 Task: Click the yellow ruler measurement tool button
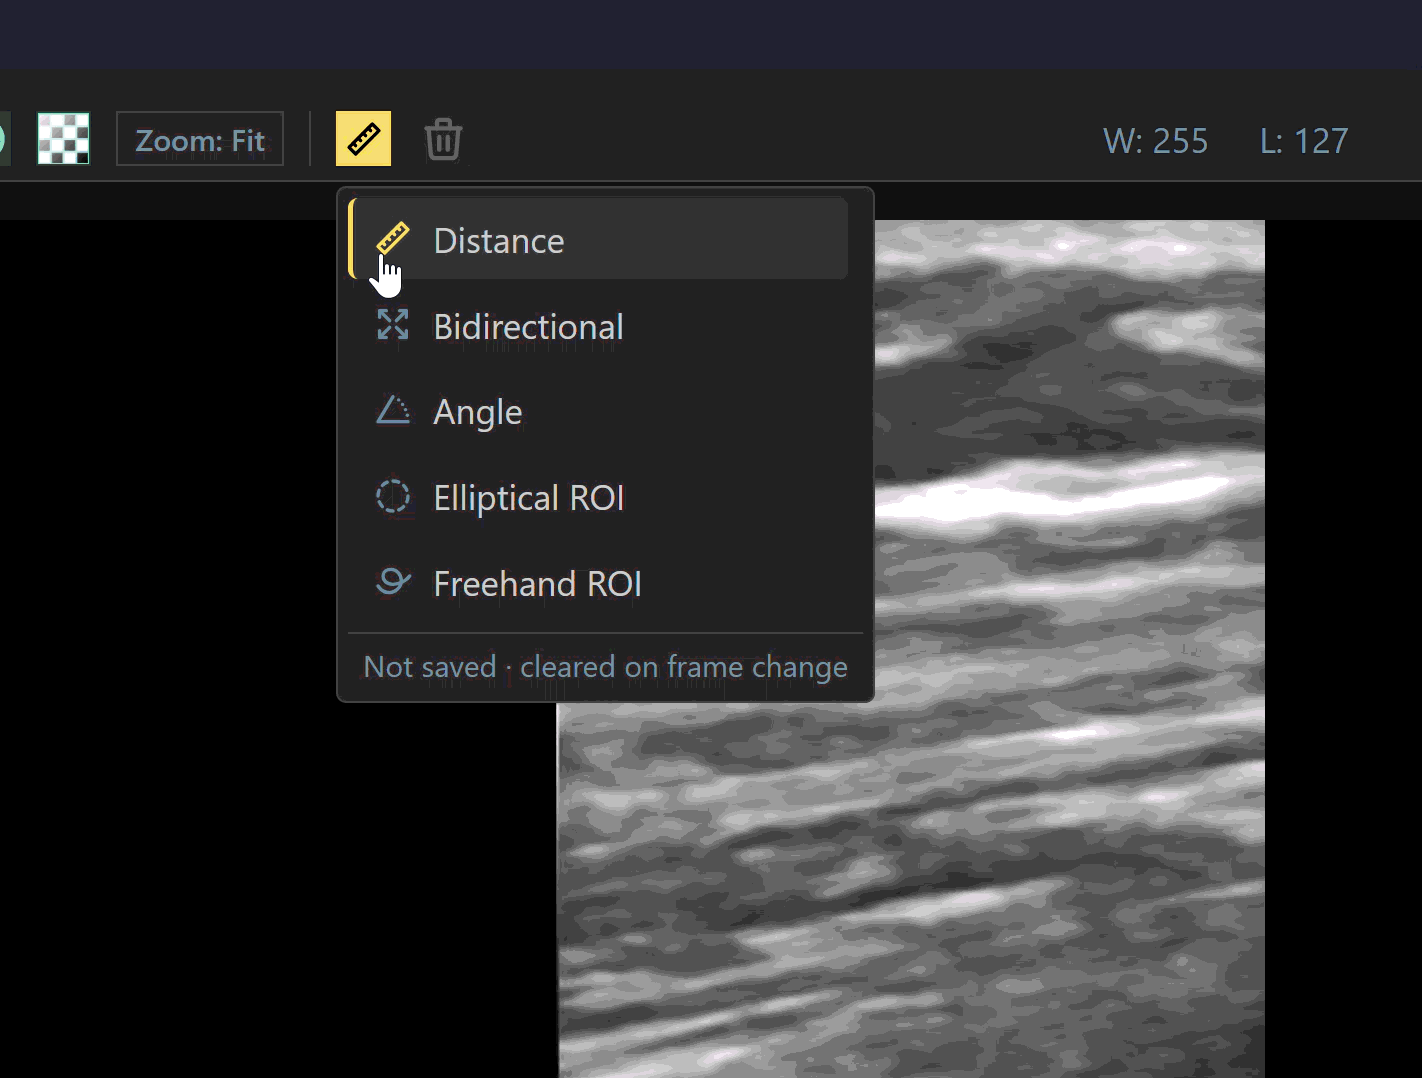click(x=363, y=138)
